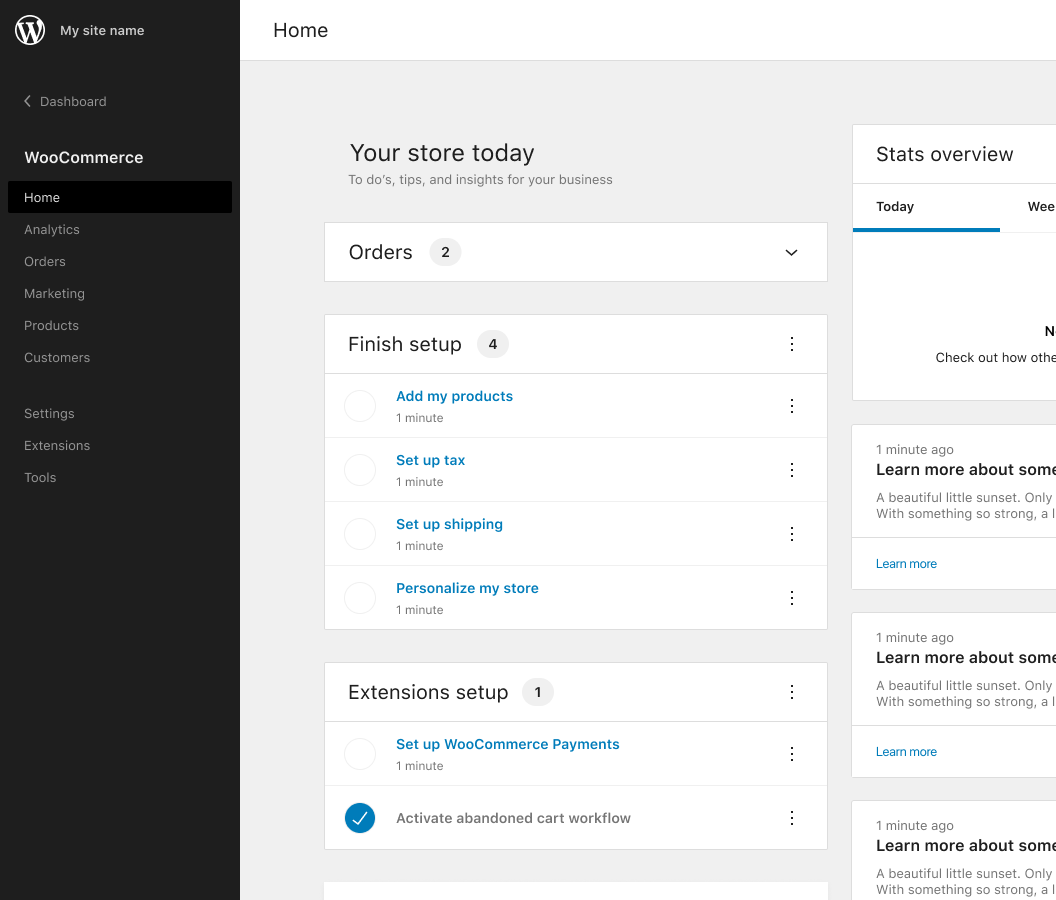This screenshot has height=900, width=1056.
Task: Click Learn more under the second article
Action: click(x=906, y=751)
